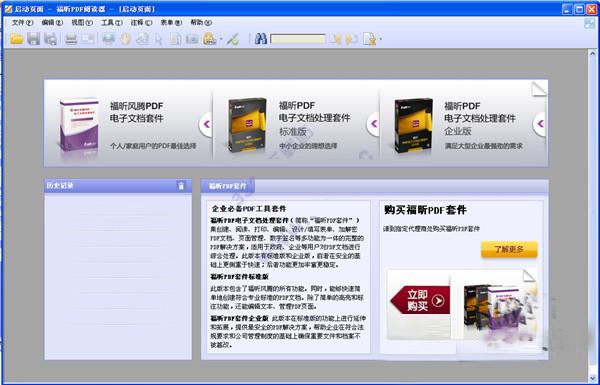Click the vertical scrollbar down arrow
This screenshot has height=385, width=600.
coord(592,377)
